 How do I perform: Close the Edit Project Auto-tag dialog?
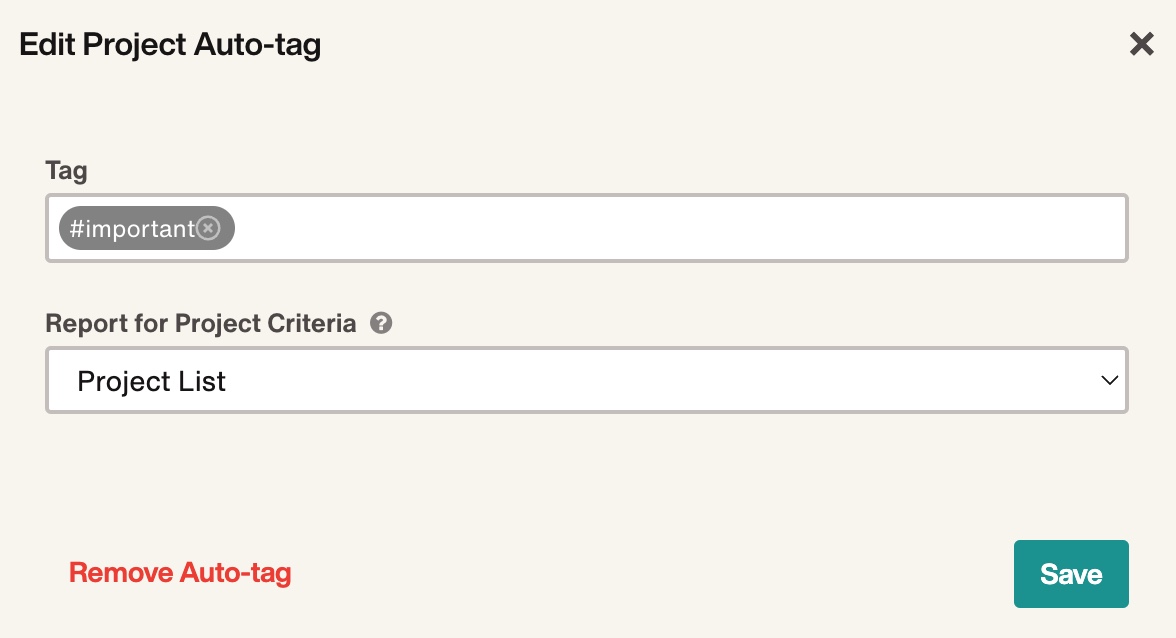coord(1142,44)
